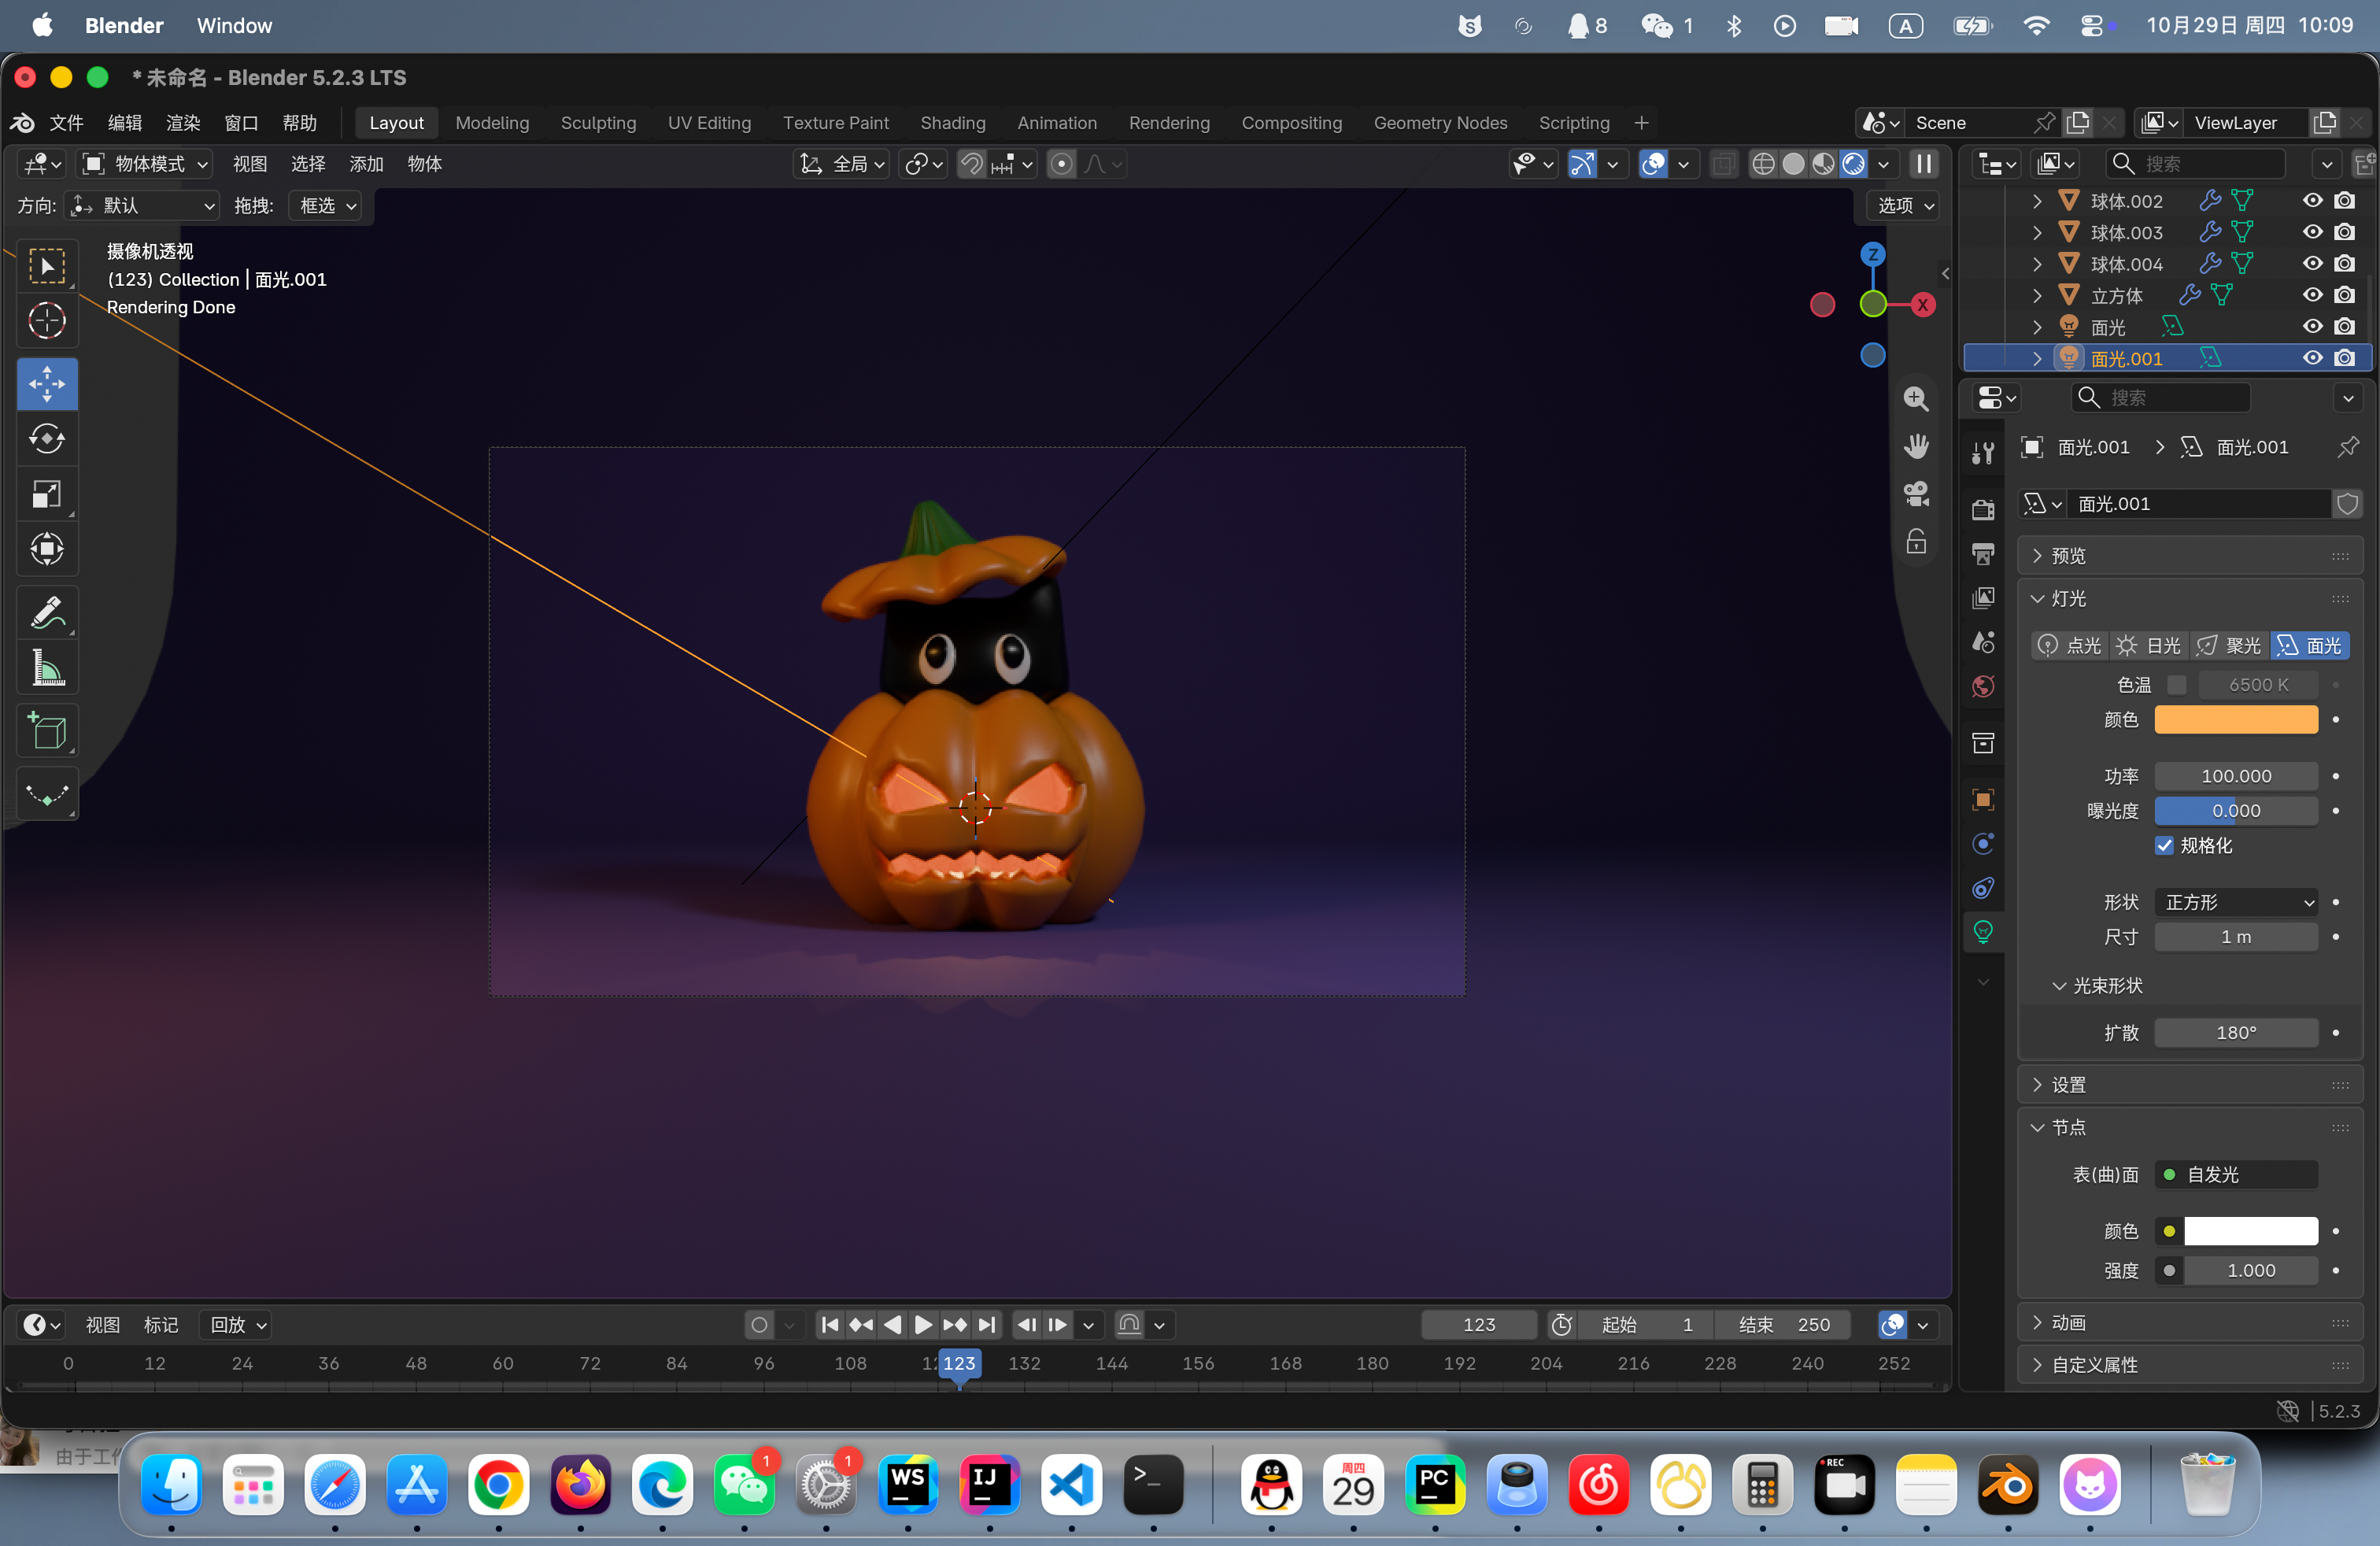Play the animation forward
Image resolution: width=2380 pixels, height=1546 pixels.
click(923, 1325)
